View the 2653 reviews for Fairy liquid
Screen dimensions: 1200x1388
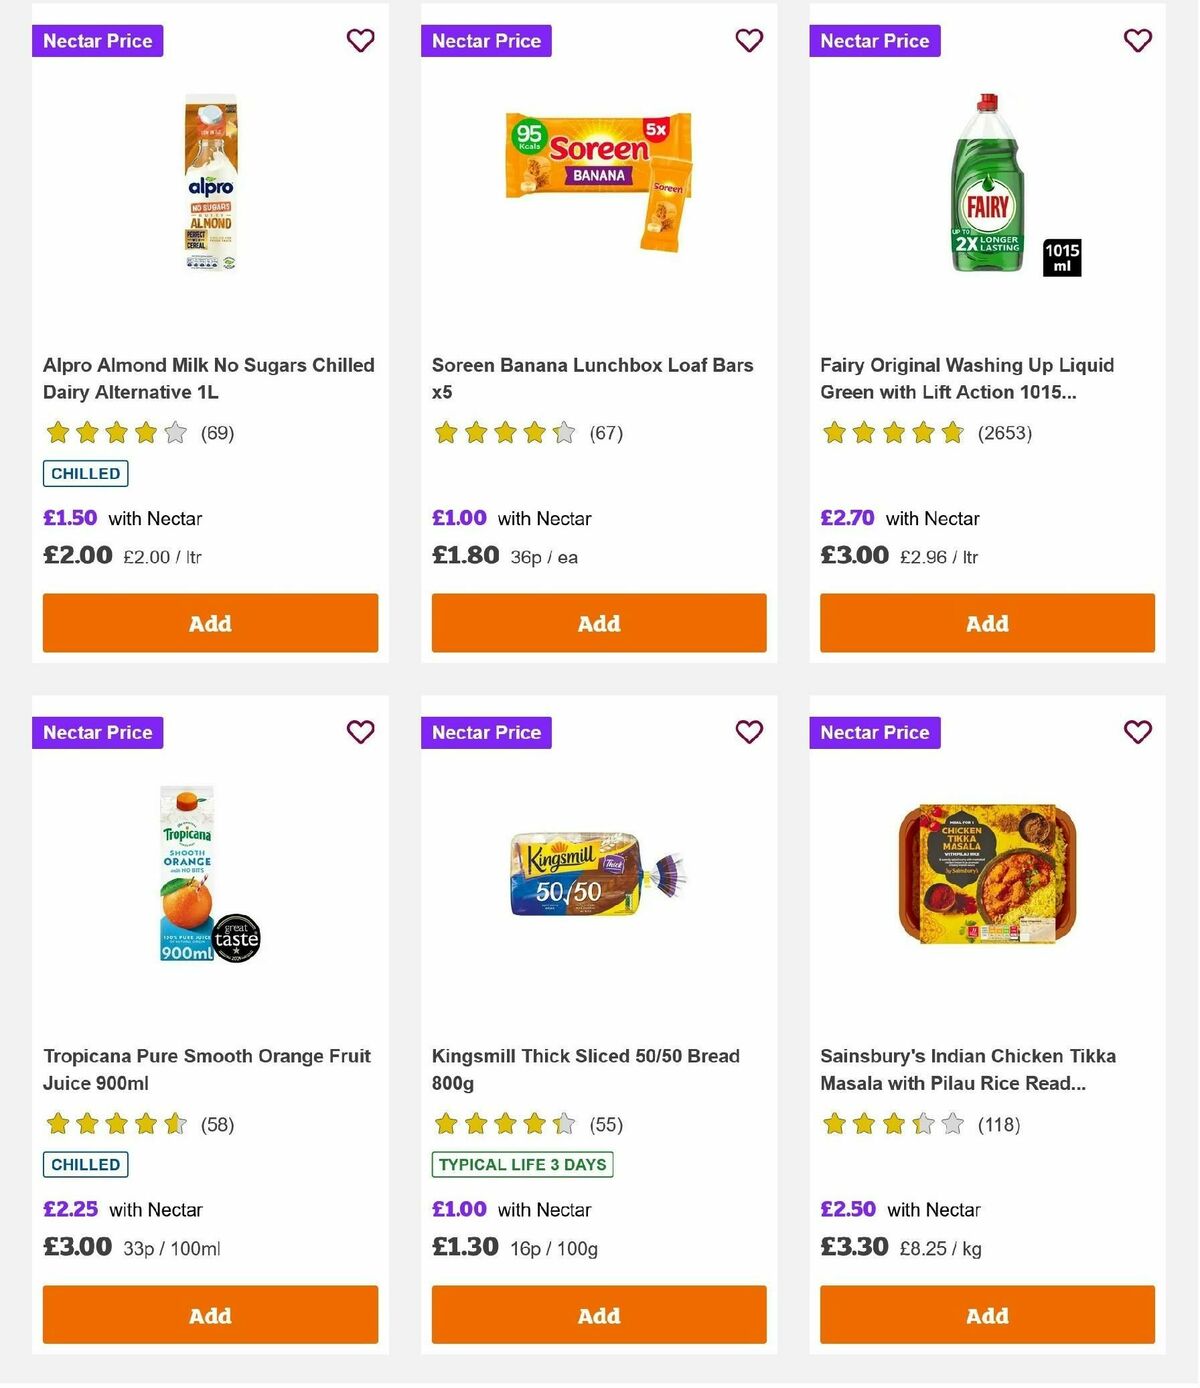pos(1005,433)
